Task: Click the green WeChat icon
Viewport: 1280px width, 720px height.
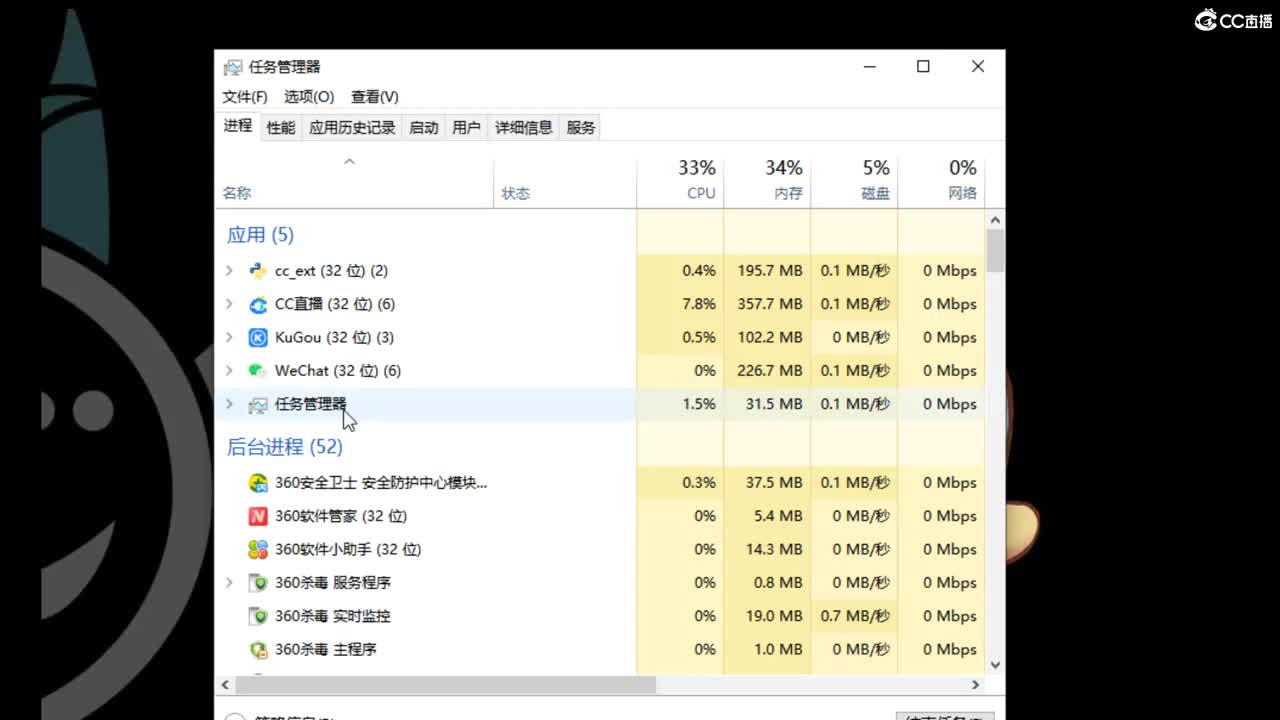Action: [258, 370]
